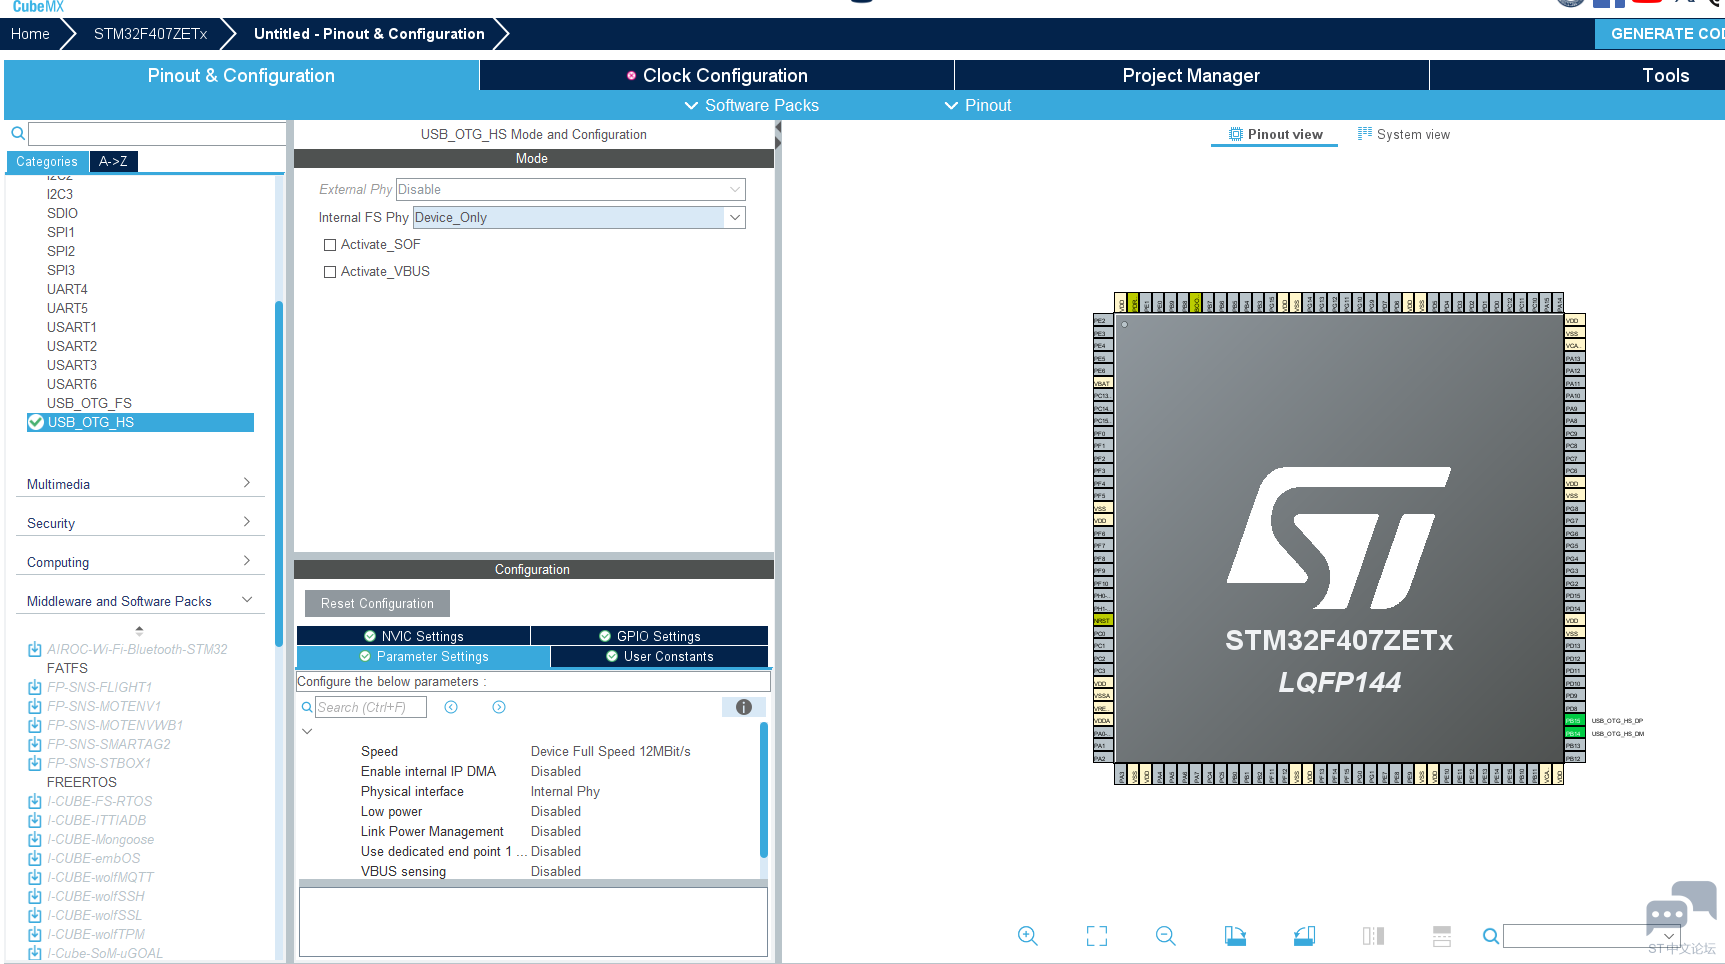Image resolution: width=1725 pixels, height=964 pixels.
Task: Click the Speed parameter value
Action: pos(610,751)
